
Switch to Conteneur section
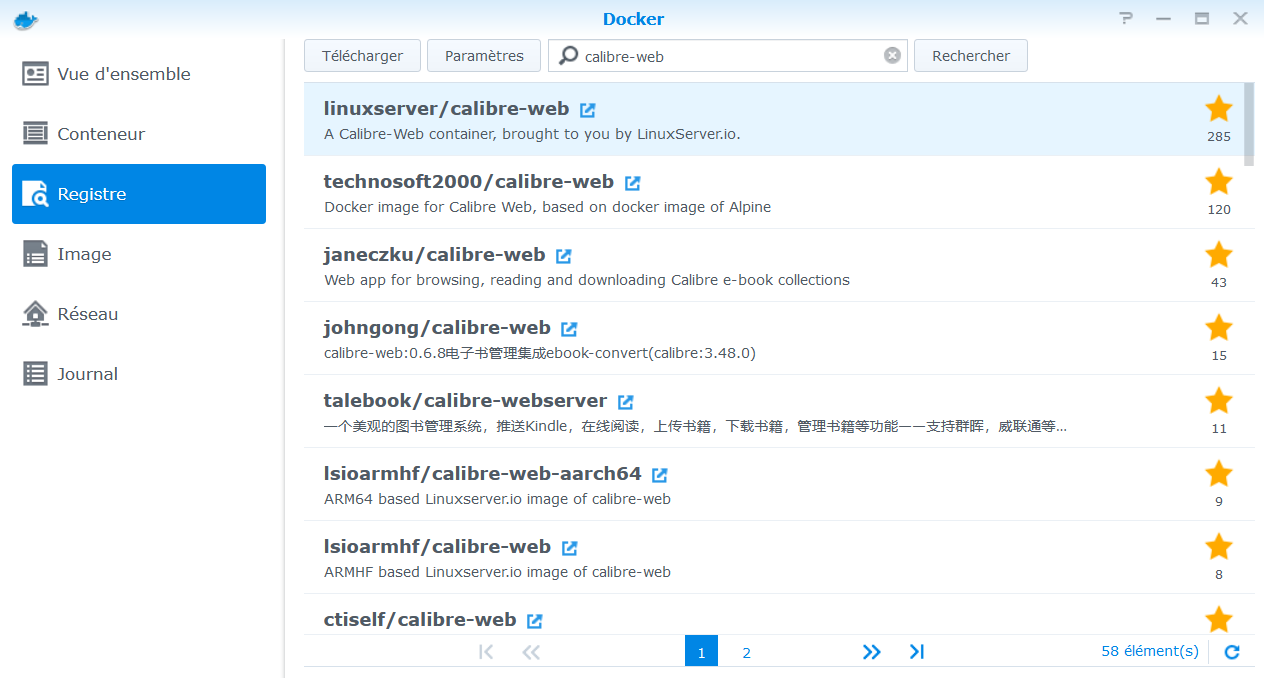[x=139, y=134]
